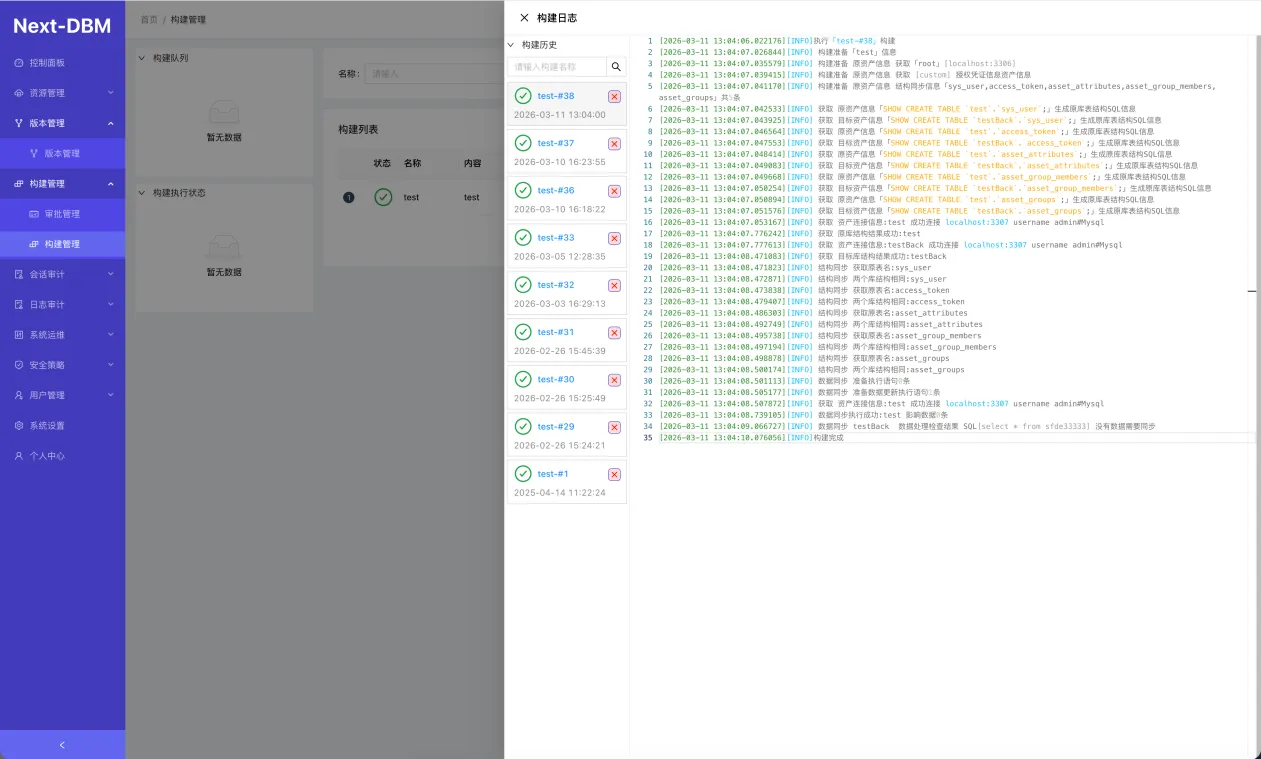Expand the 日志审计 menu
The height and width of the screenshot is (759, 1261).
62,304
